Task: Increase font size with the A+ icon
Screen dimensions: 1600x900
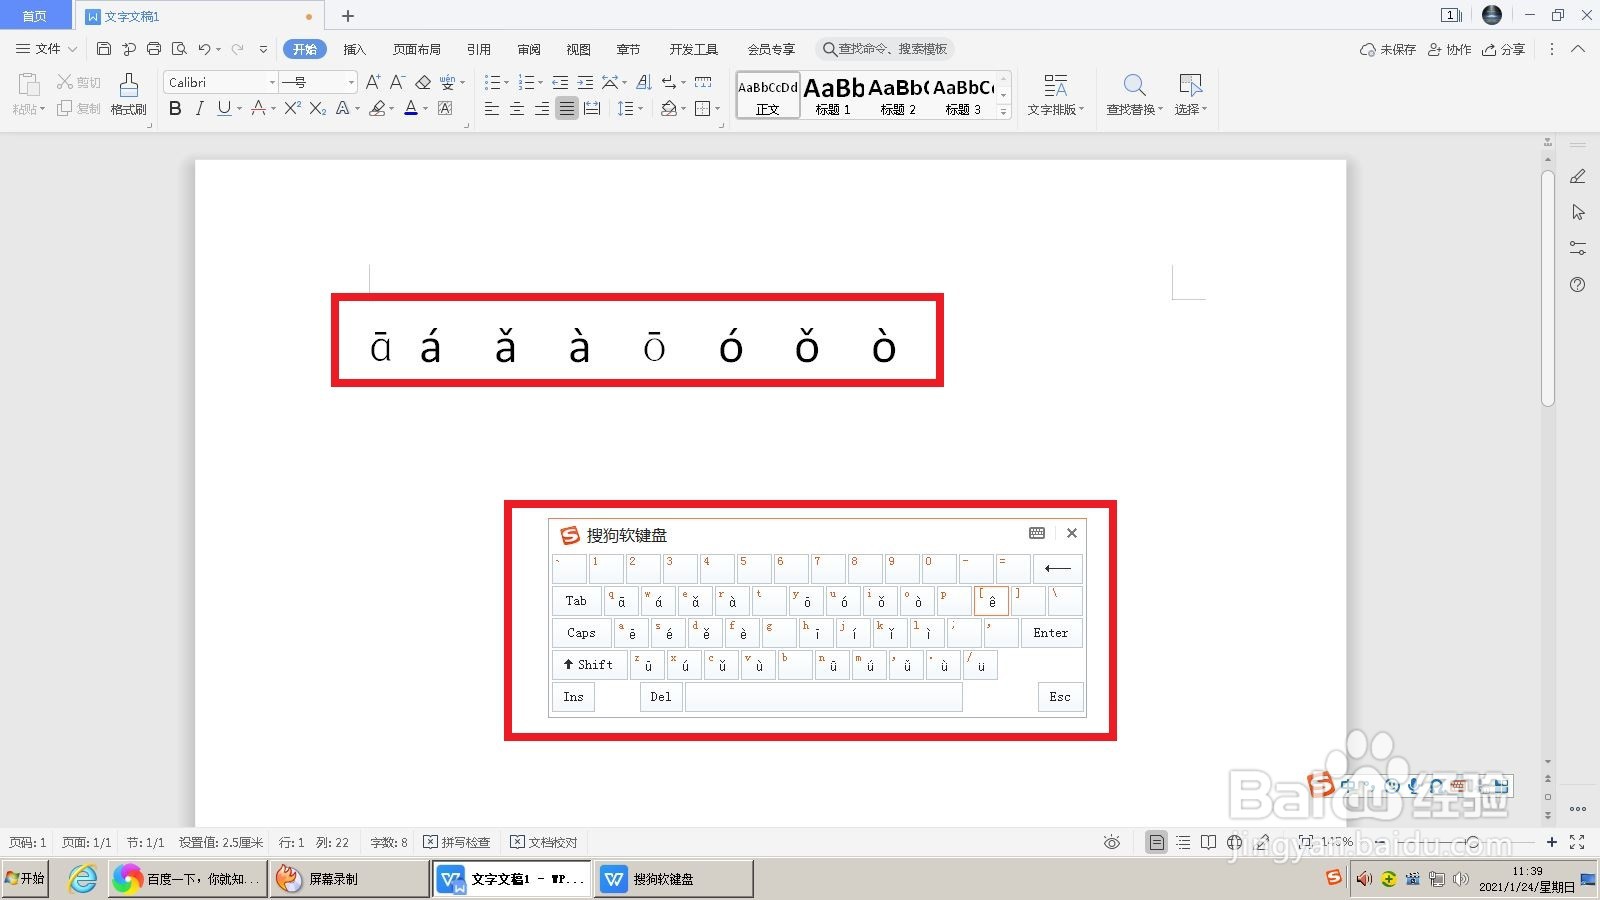Action: [372, 82]
